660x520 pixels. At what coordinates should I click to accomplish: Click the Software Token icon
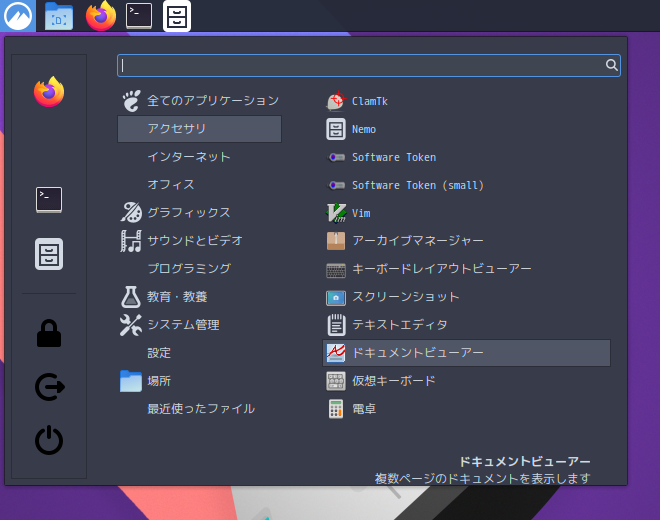336,157
